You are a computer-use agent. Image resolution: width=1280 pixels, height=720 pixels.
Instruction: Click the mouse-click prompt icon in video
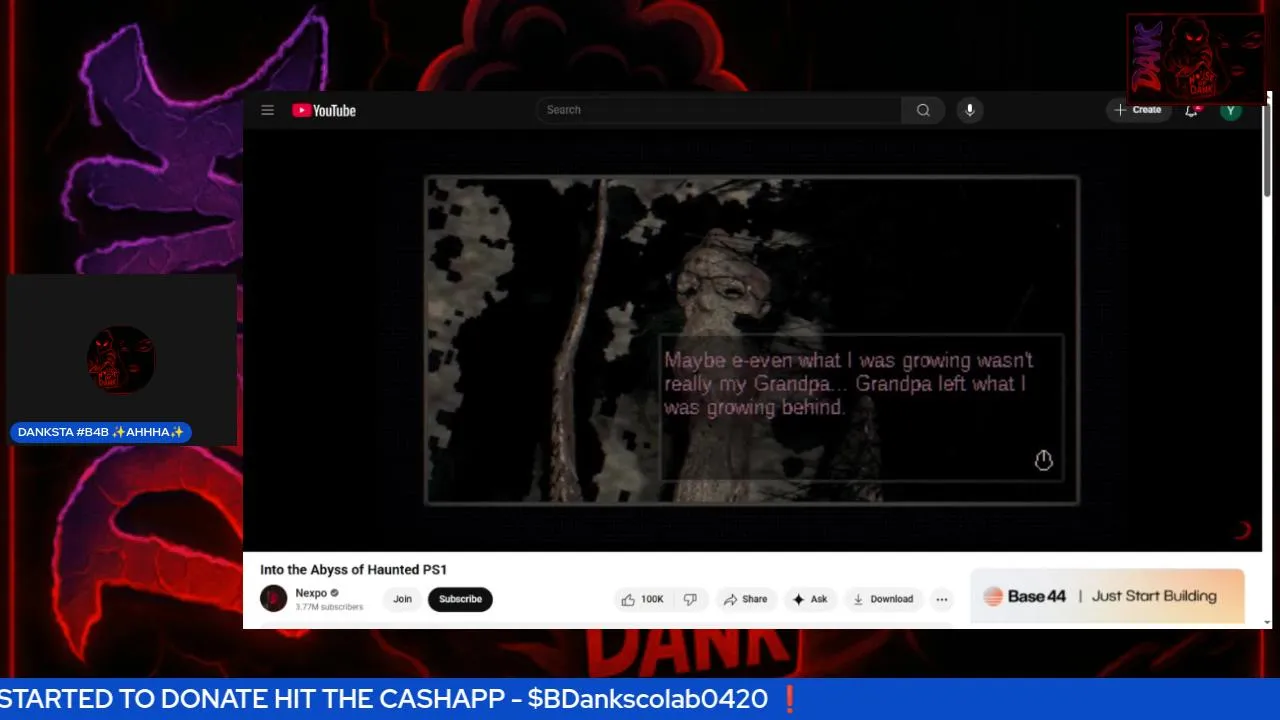[1043, 460]
